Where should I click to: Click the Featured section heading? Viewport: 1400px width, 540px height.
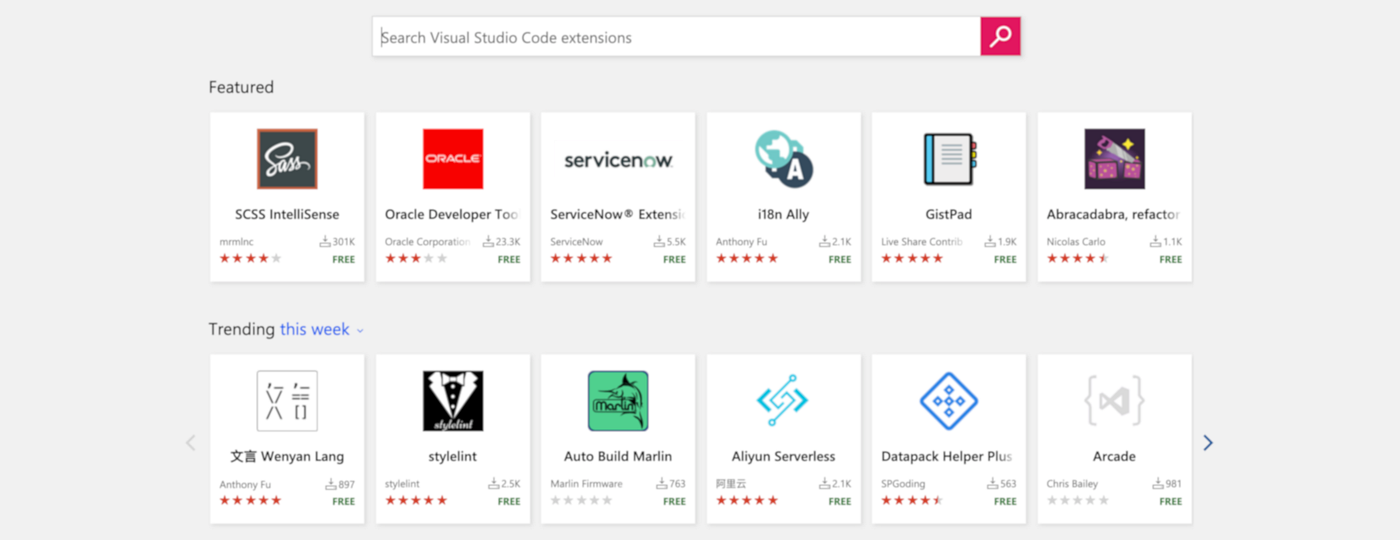point(241,87)
